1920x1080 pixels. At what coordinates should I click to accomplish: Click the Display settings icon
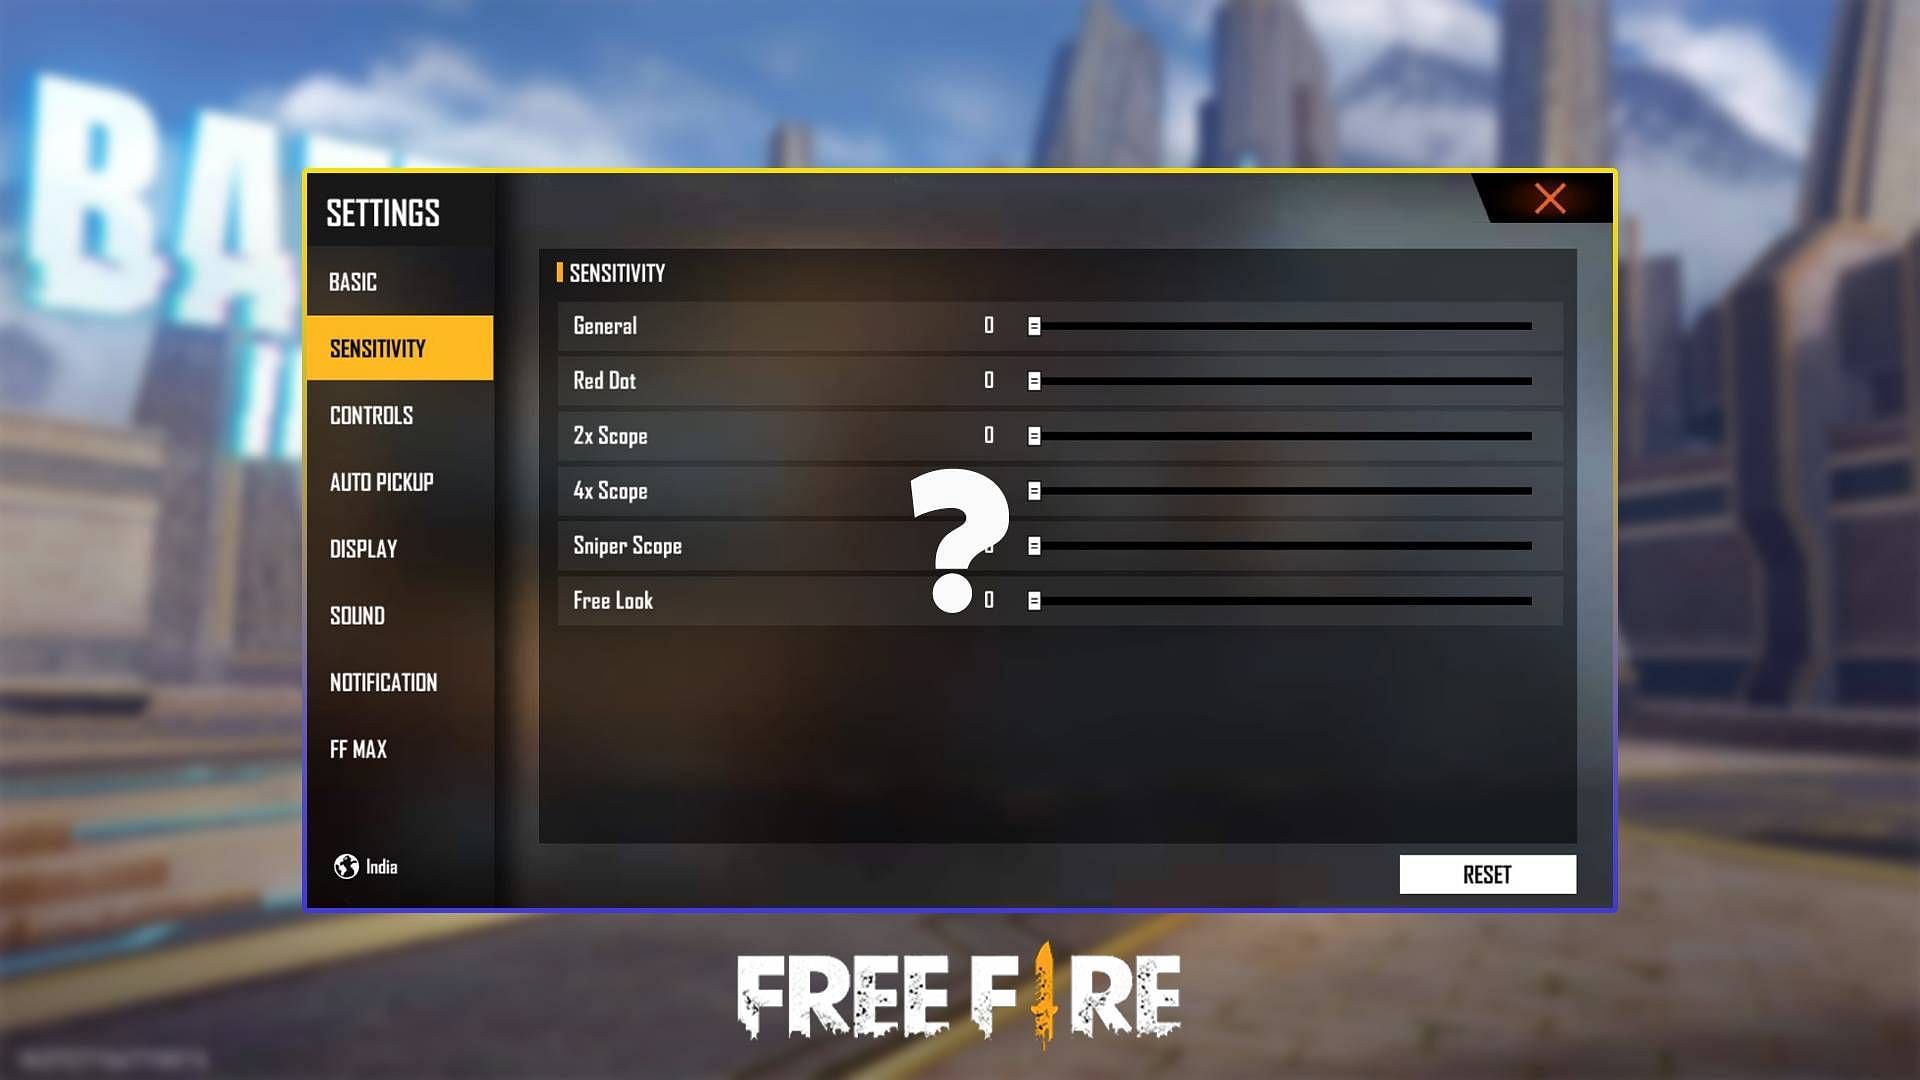point(363,549)
